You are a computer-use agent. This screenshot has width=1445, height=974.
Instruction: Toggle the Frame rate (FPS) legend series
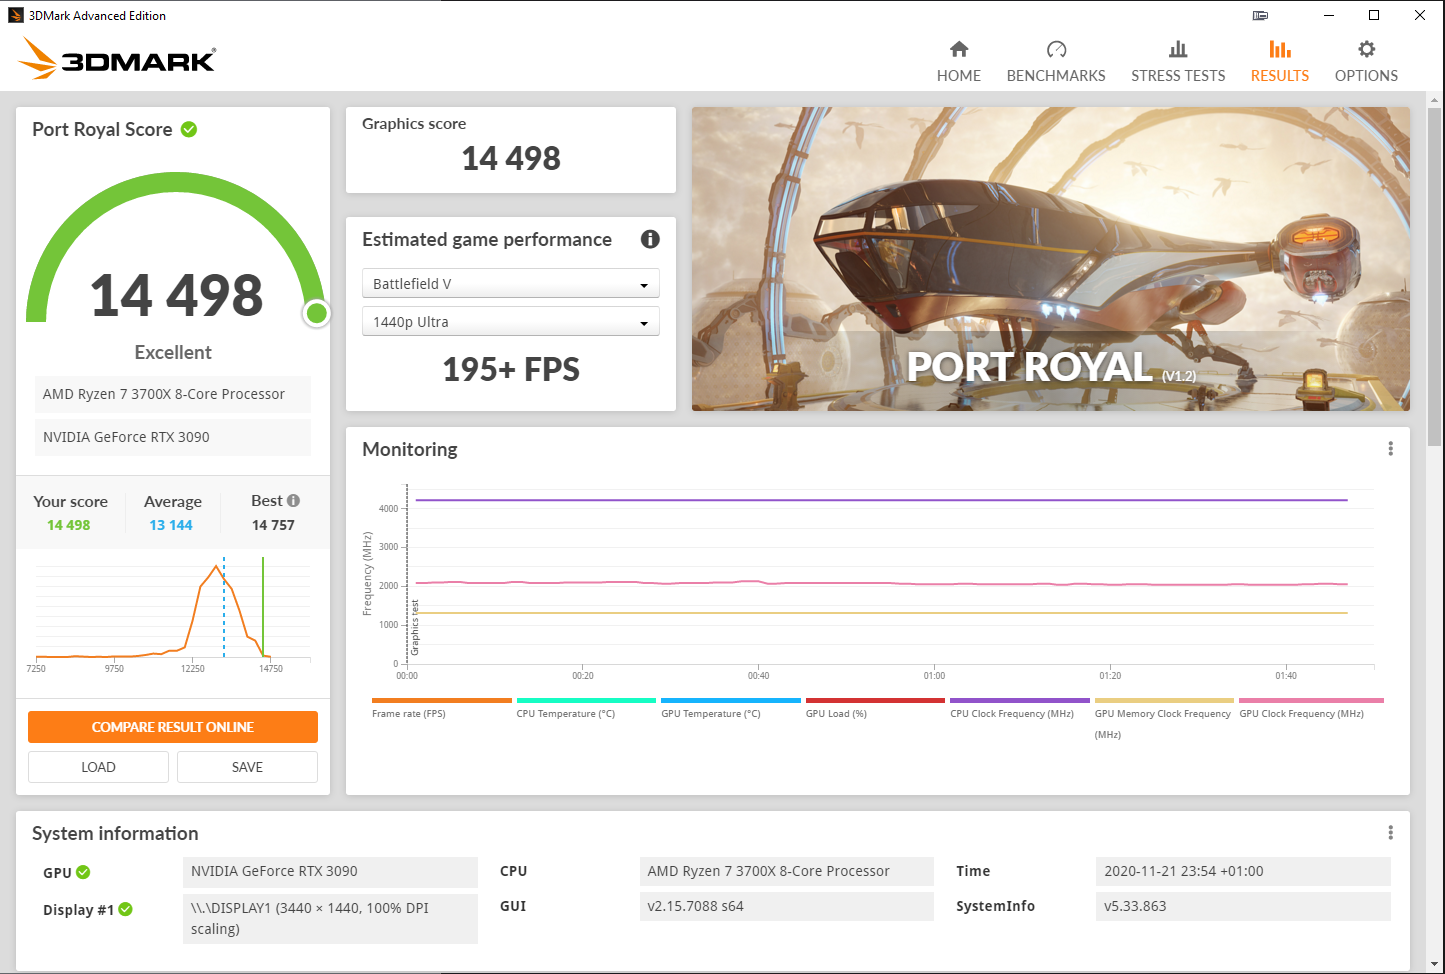tap(442, 707)
